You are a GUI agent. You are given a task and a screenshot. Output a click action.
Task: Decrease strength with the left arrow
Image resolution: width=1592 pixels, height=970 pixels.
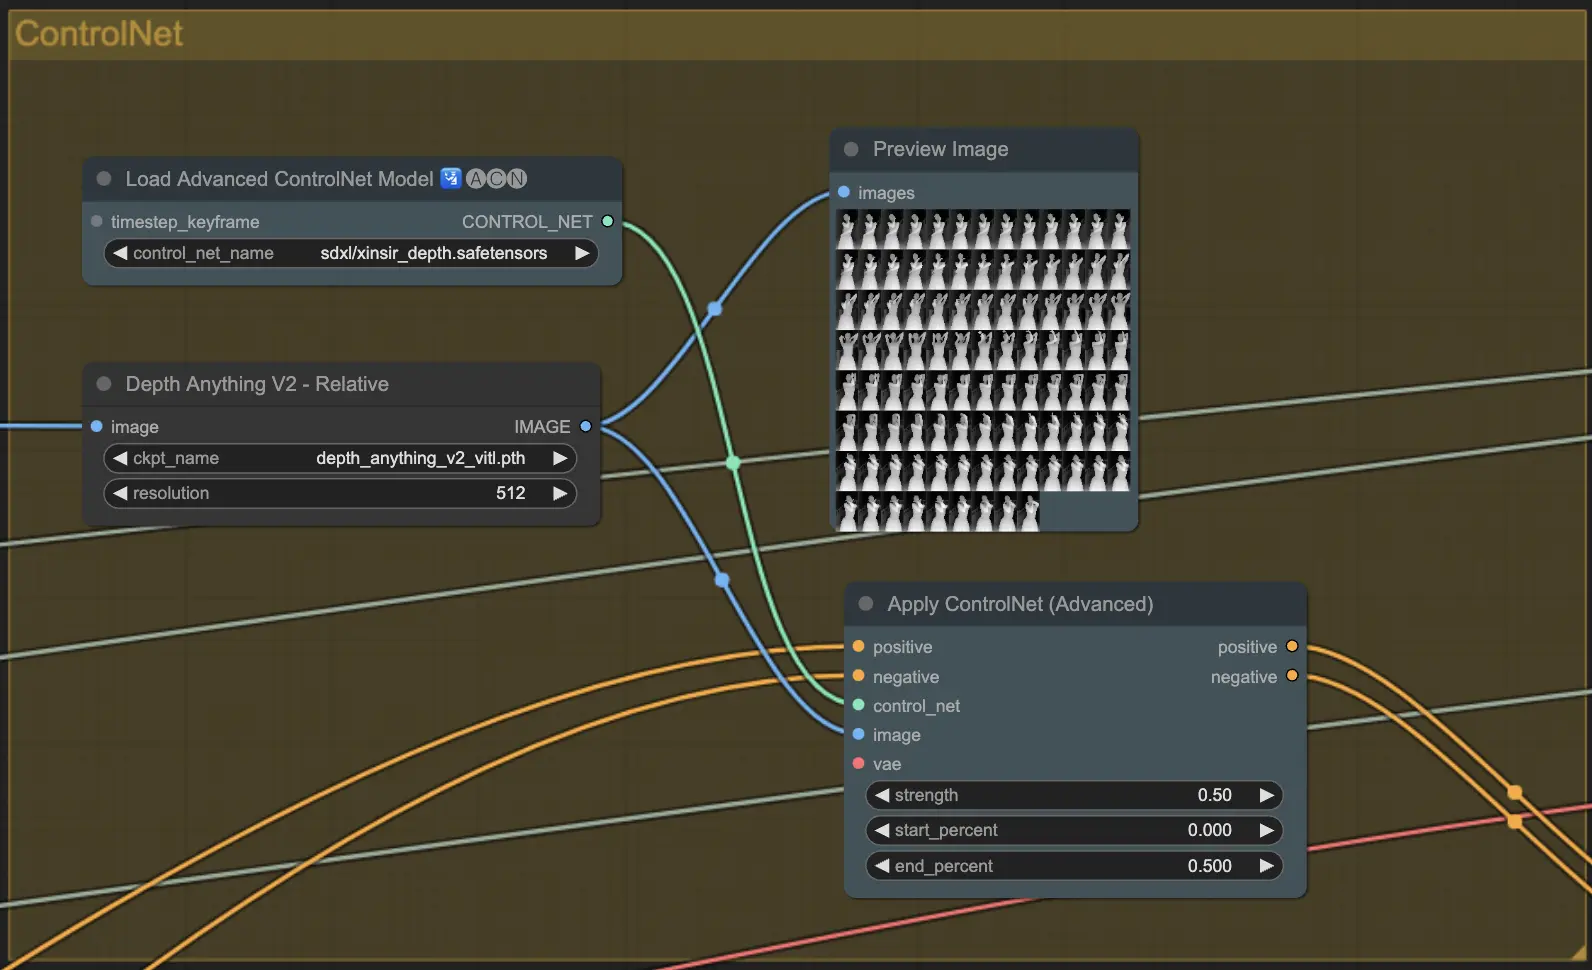882,795
